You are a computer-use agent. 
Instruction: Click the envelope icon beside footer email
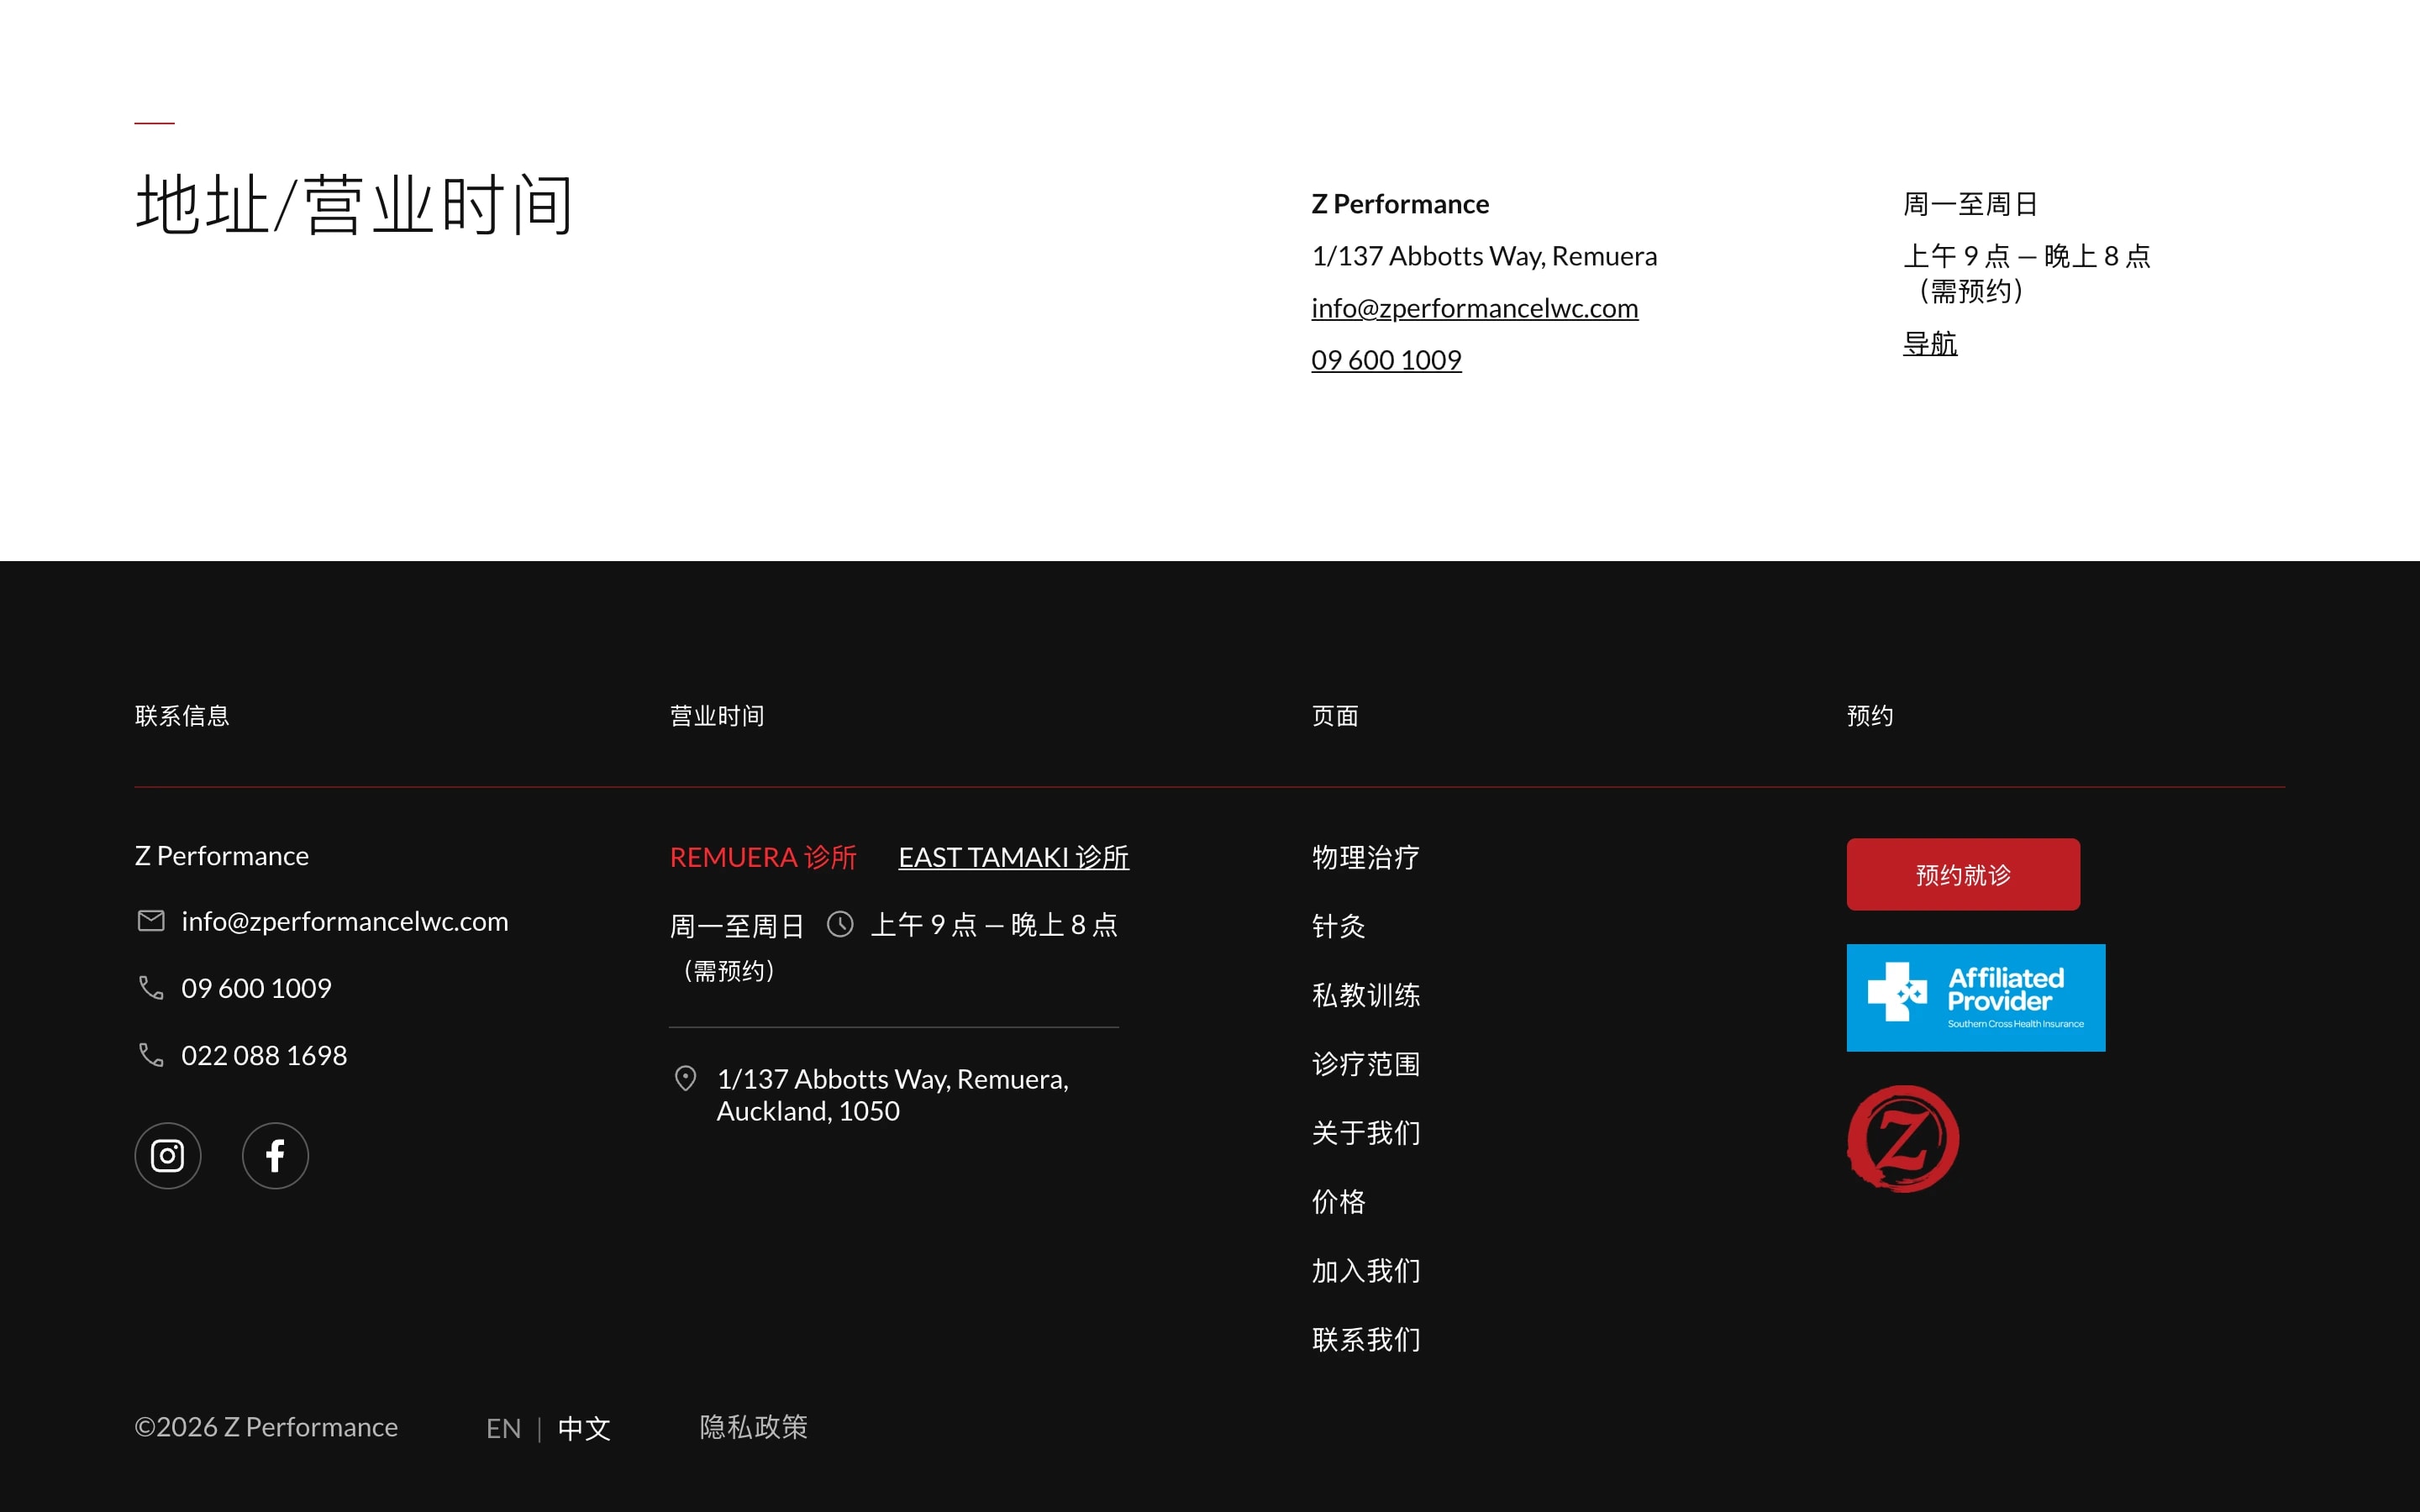(x=151, y=920)
